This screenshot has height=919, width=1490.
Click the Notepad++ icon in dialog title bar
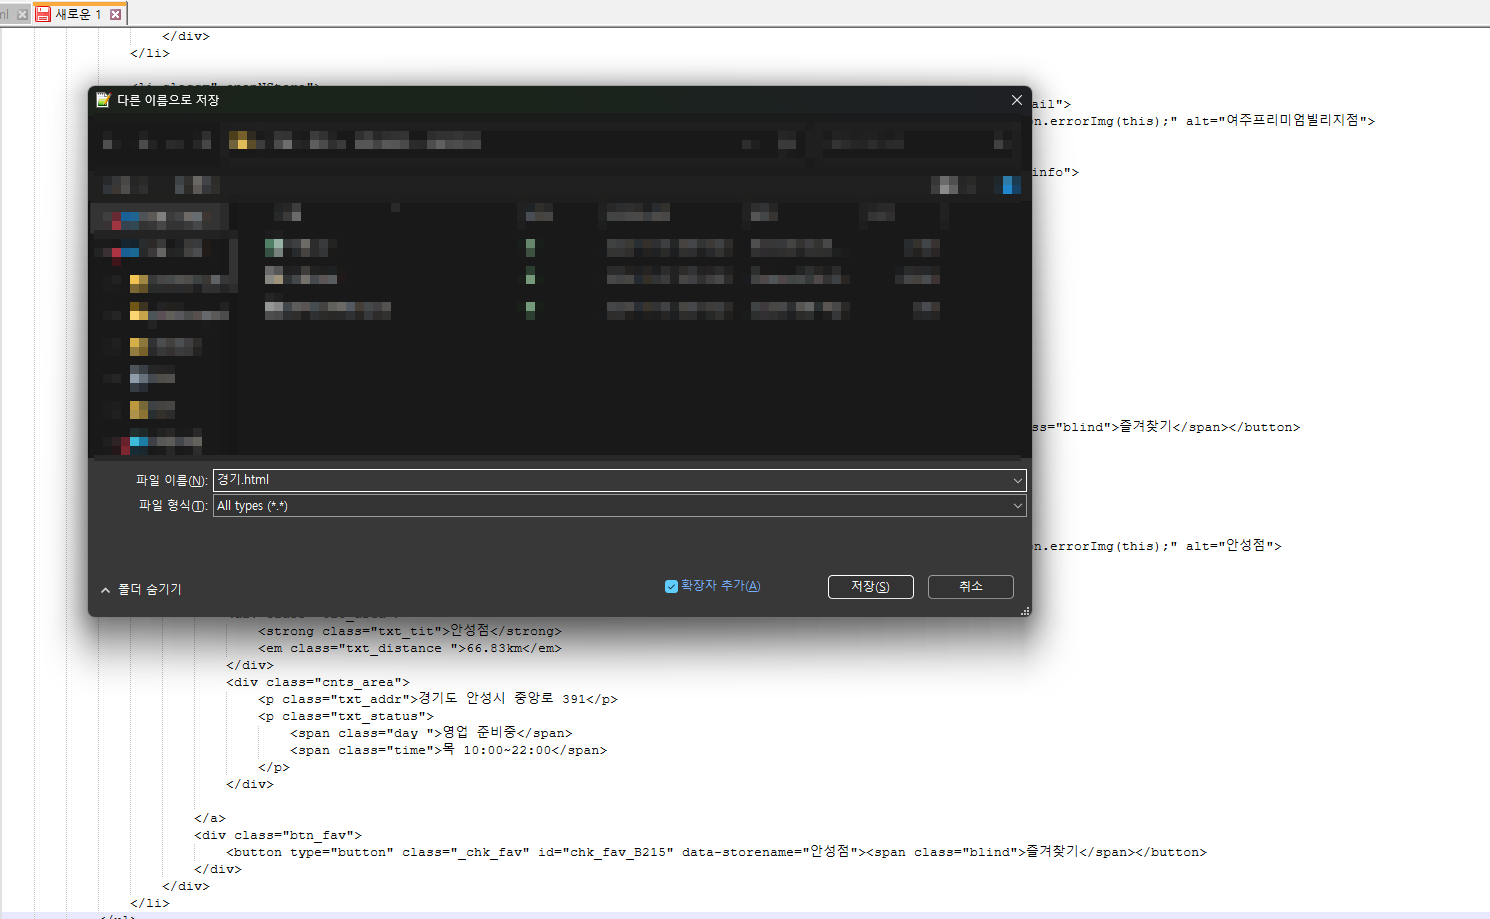[x=102, y=100]
